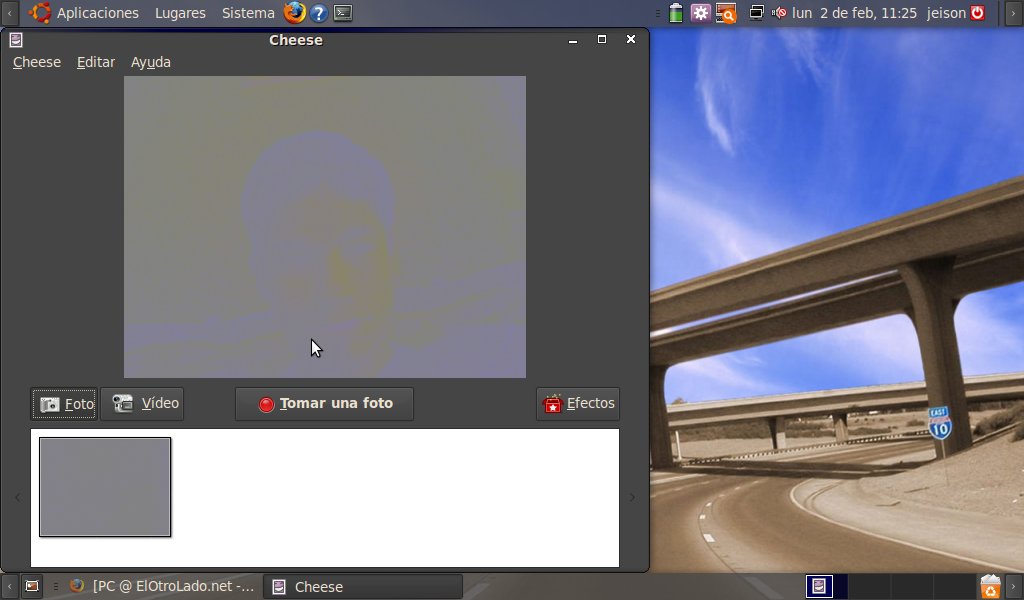1024x600 pixels.
Task: Hide top panel with left arrow
Action: [x=9, y=13]
